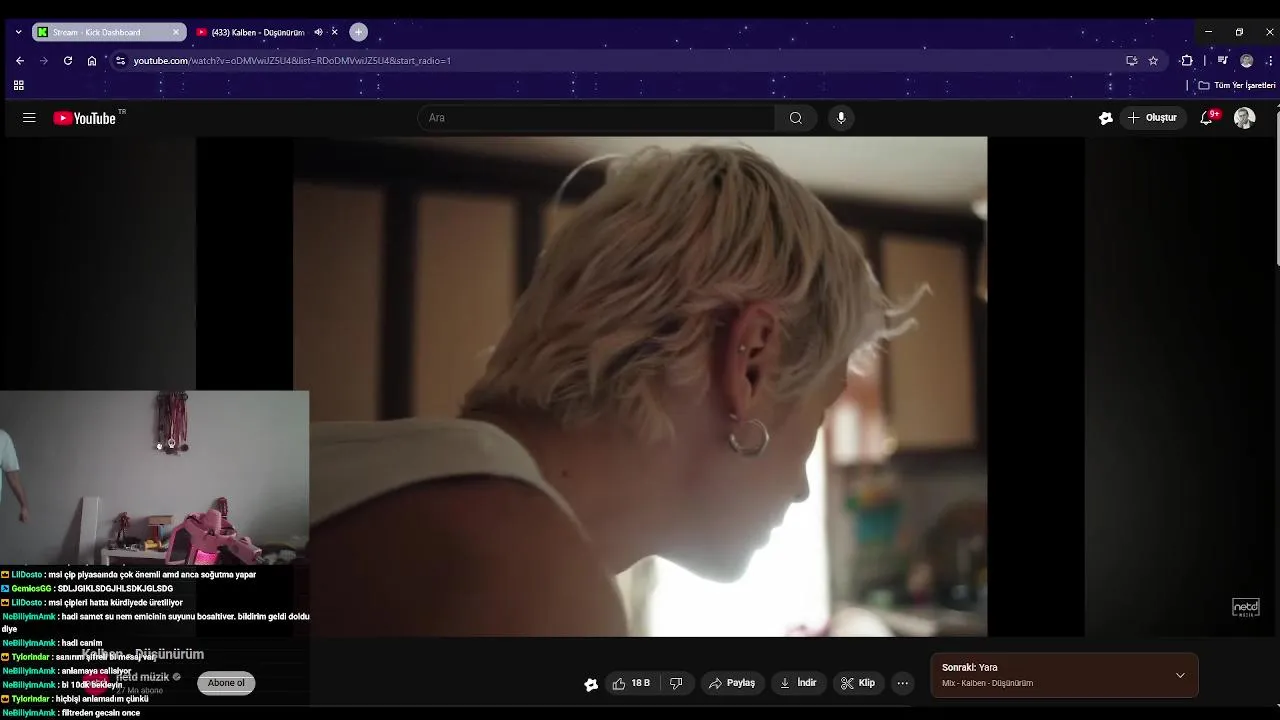This screenshot has height=720, width=1280.
Task: Click chat message 'filtreden gecsin once'
Action: click(x=101, y=713)
